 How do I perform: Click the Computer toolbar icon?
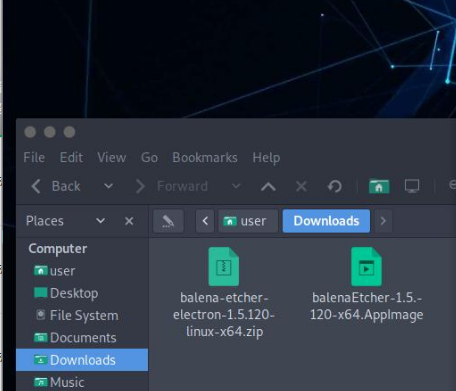[412, 186]
